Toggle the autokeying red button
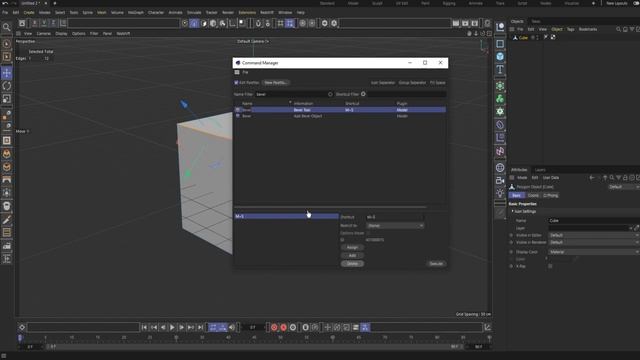The height and width of the screenshot is (360, 640). (x=284, y=327)
